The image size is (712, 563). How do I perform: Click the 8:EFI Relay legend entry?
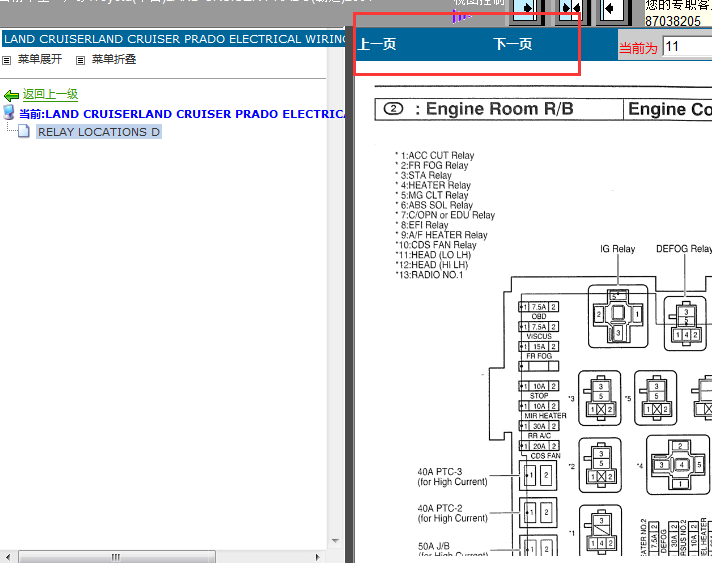(422, 225)
